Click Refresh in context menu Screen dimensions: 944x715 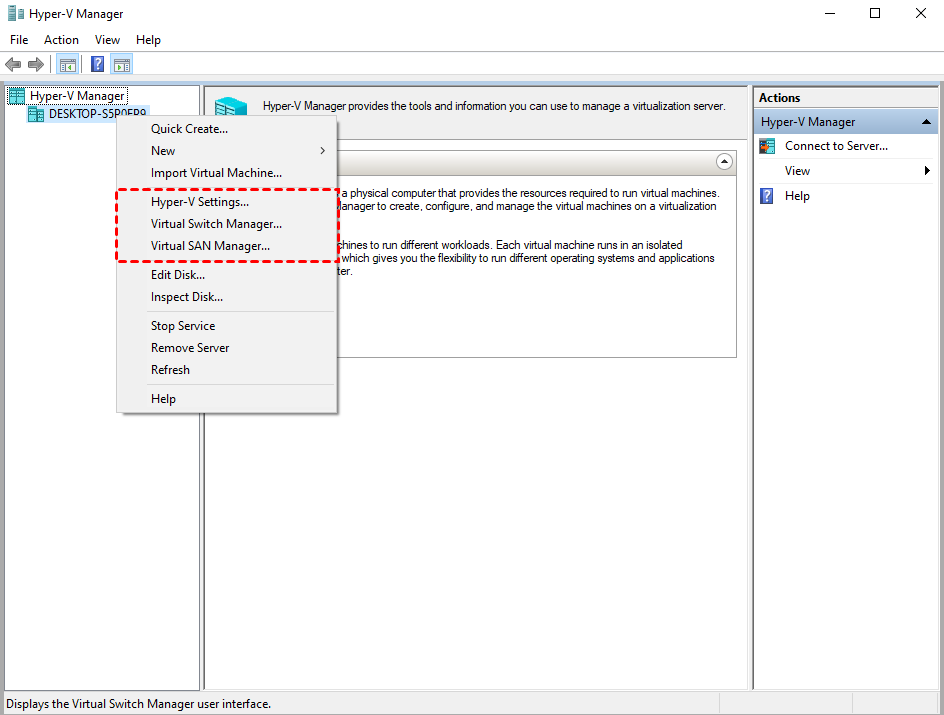coord(227,370)
